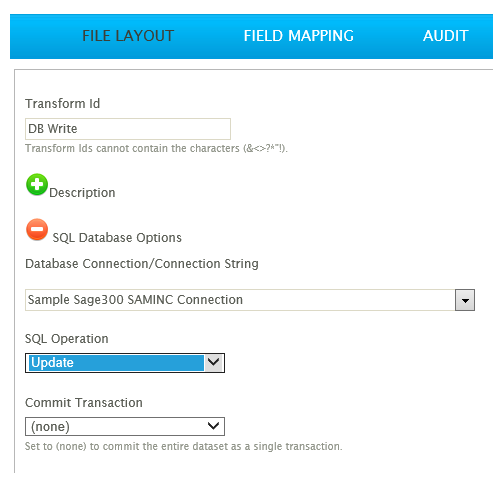Click the Transform Id input containing DB Write
Image resolution: width=503 pixels, height=483 pixels.
pos(128,129)
